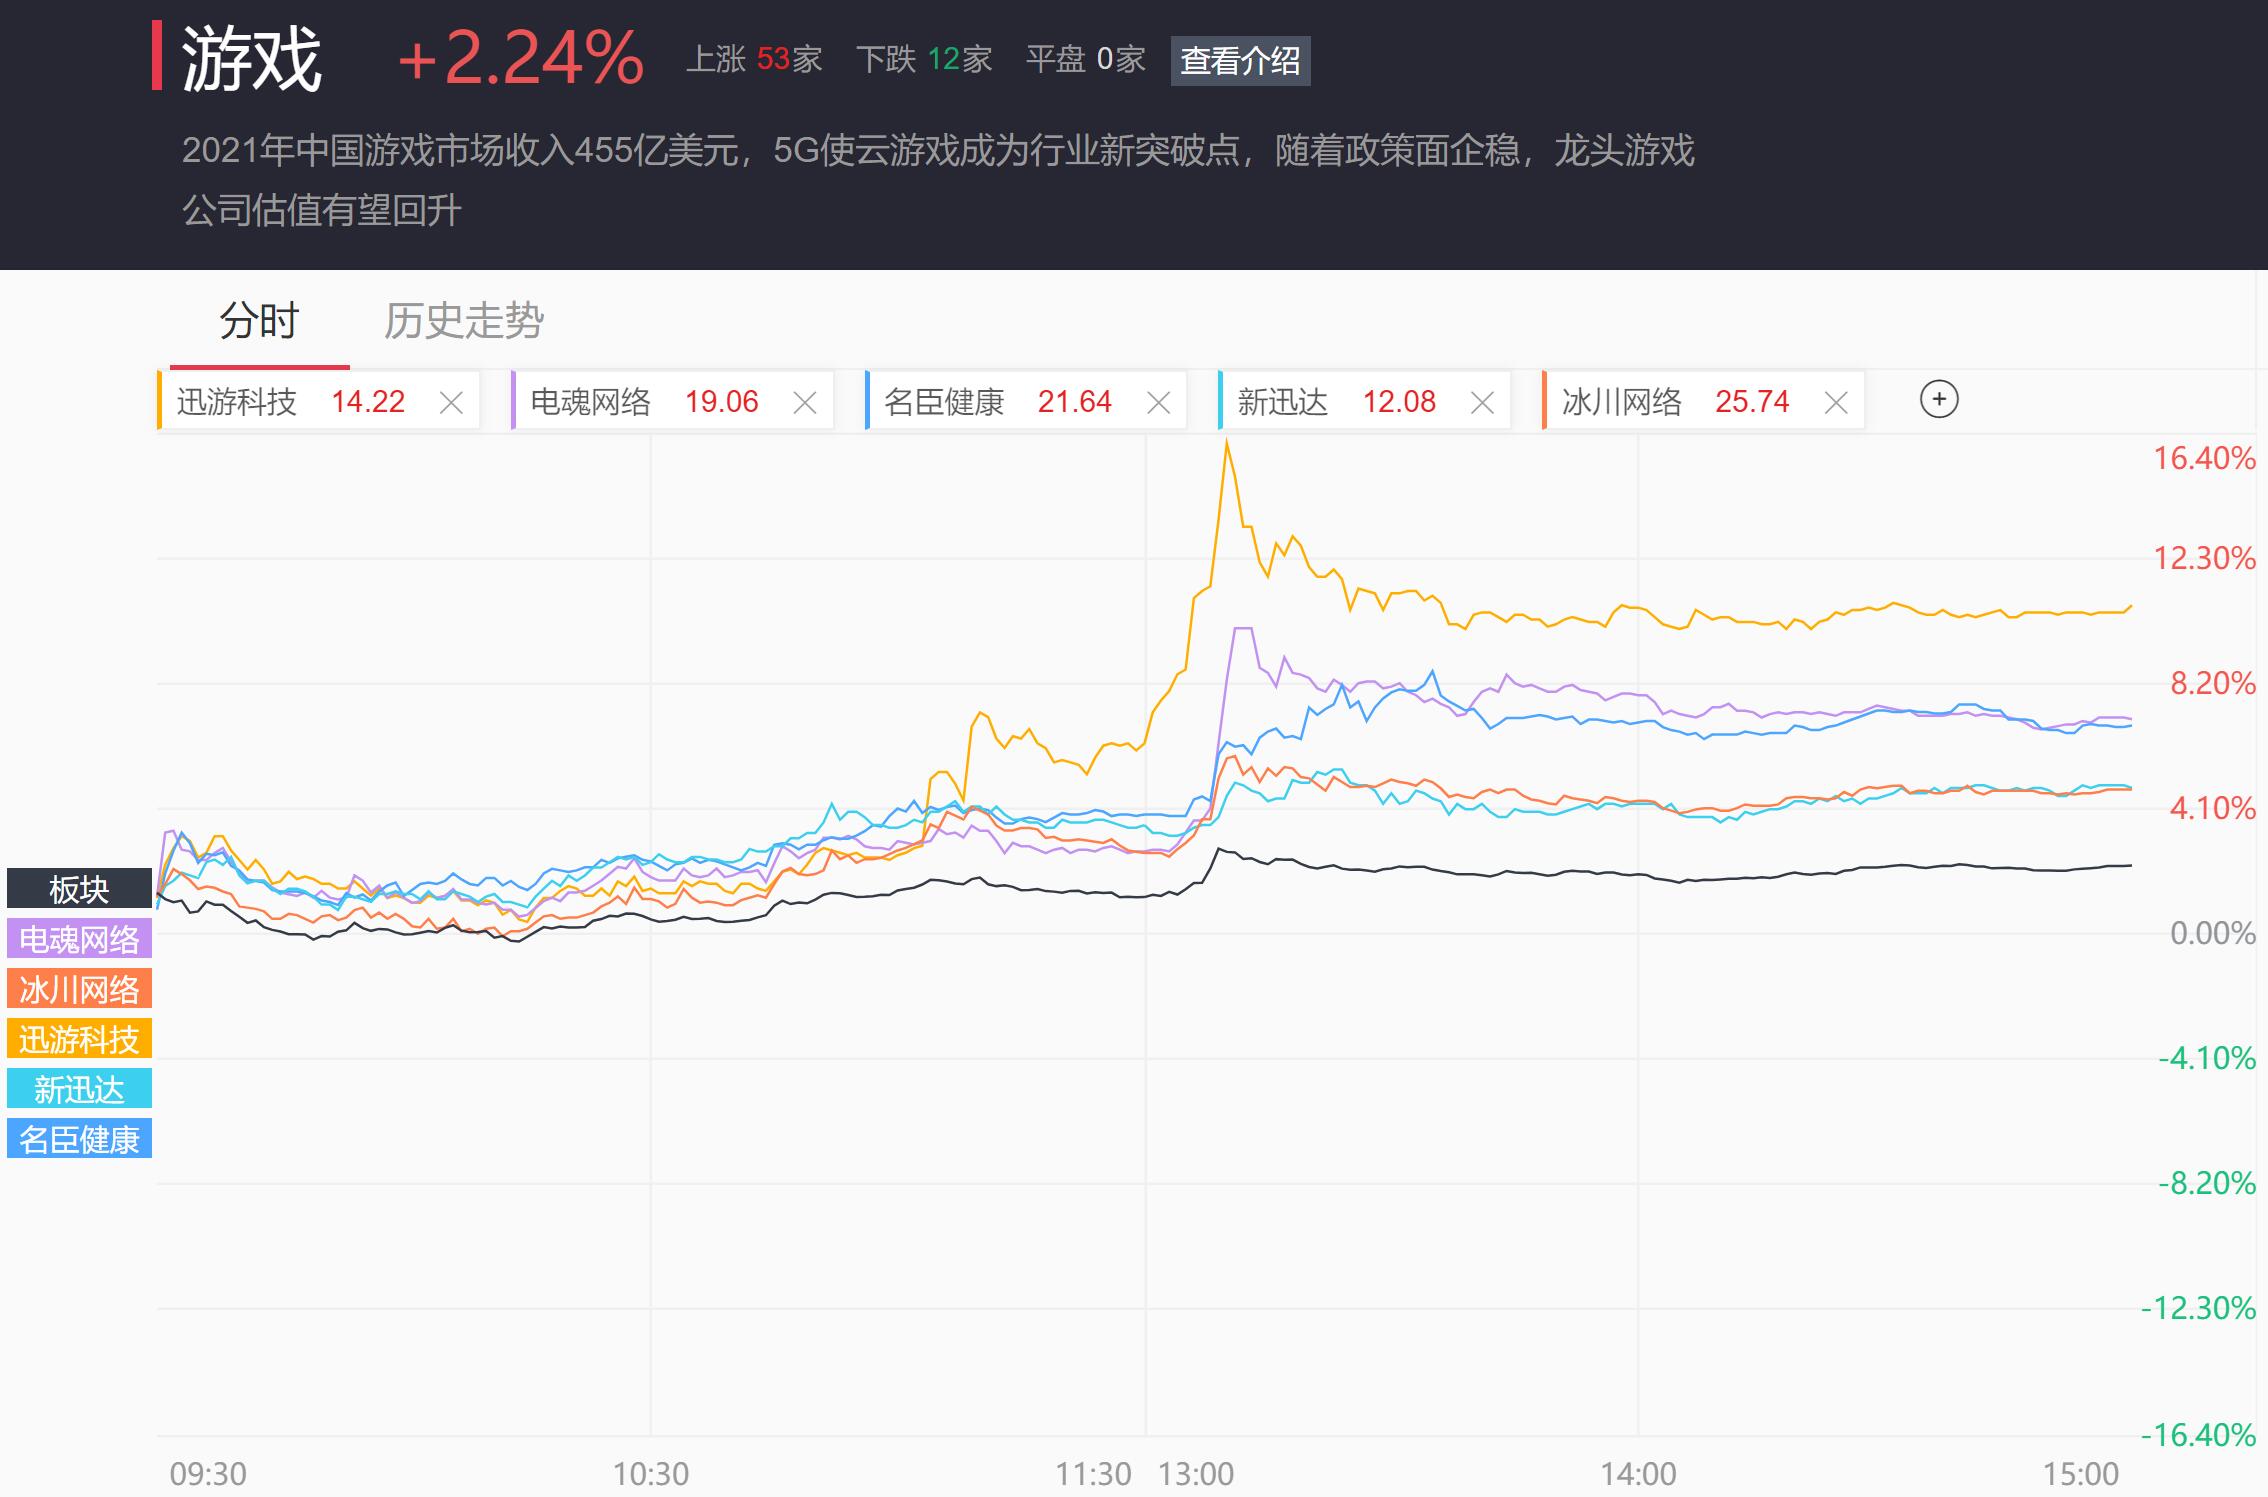This screenshot has width=2268, height=1497.
Task: Add a new stock with plus icon
Action: point(1939,400)
